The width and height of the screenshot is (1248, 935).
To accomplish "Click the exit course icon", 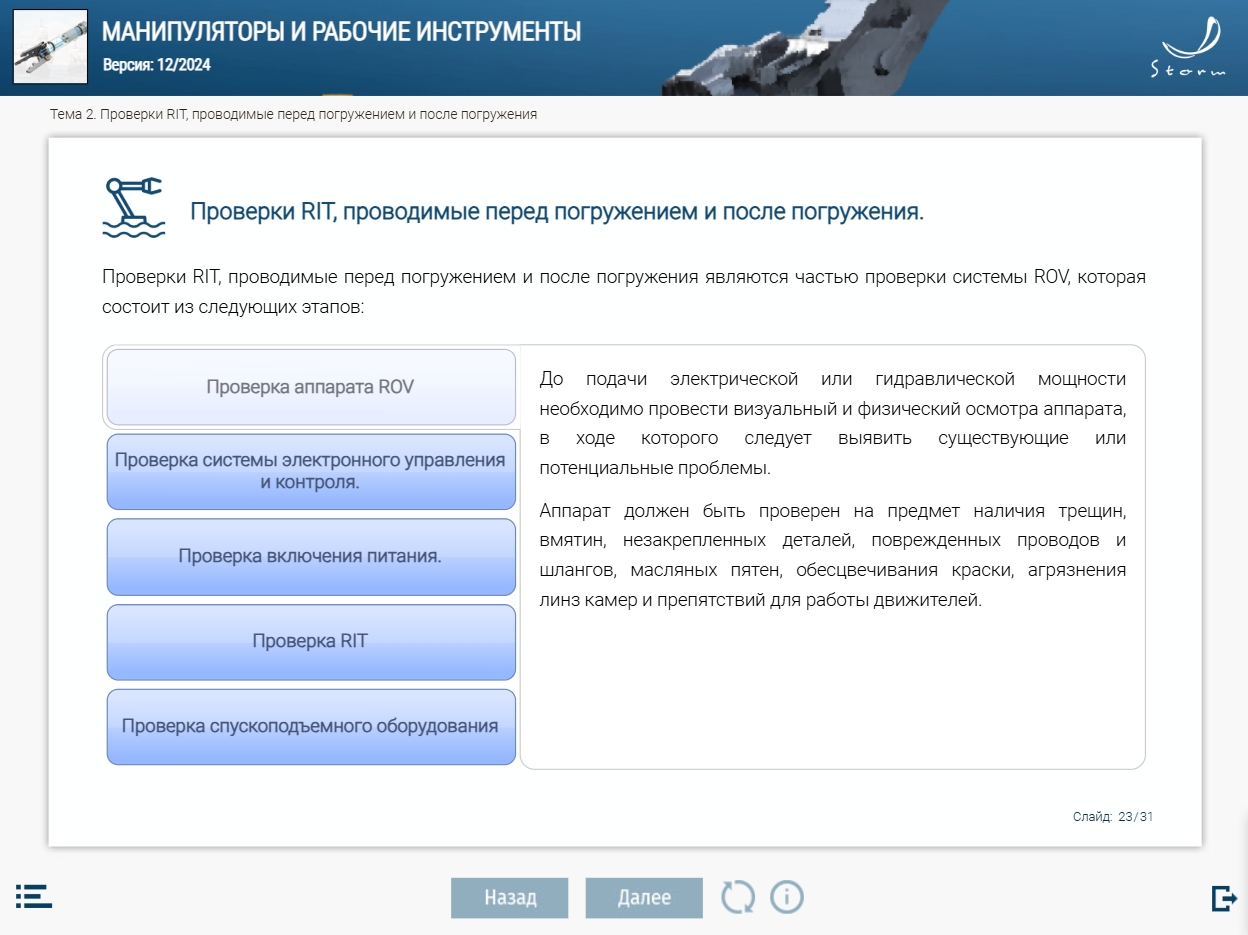I will point(1223,898).
